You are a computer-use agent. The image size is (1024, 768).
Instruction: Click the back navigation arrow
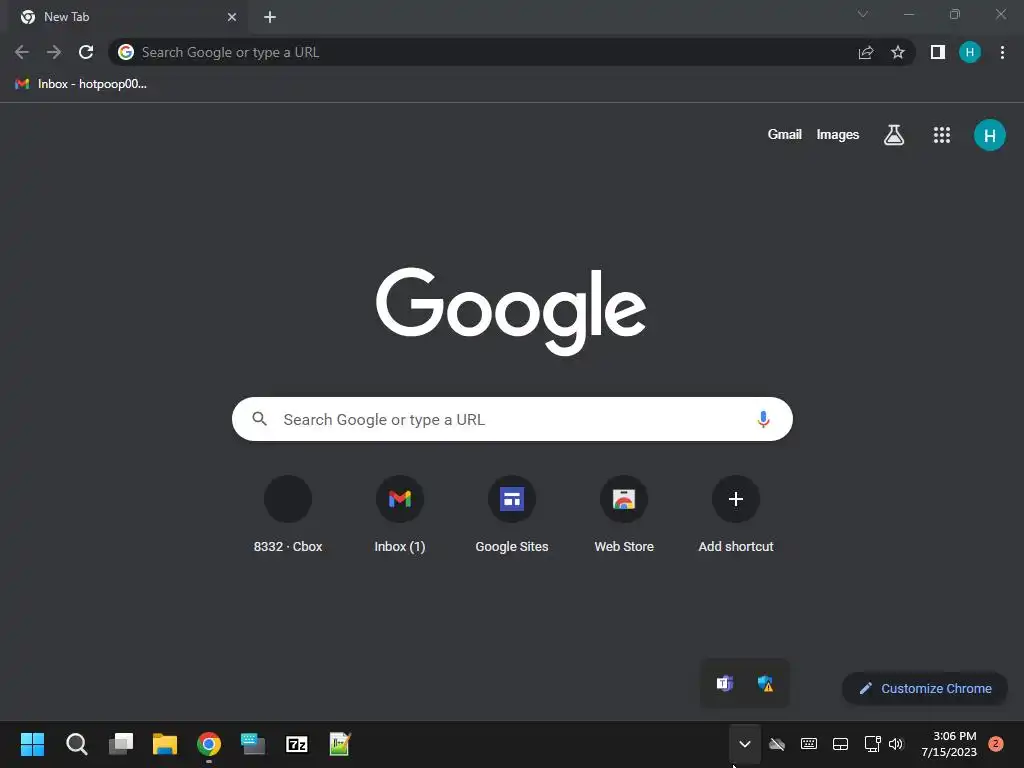point(22,52)
